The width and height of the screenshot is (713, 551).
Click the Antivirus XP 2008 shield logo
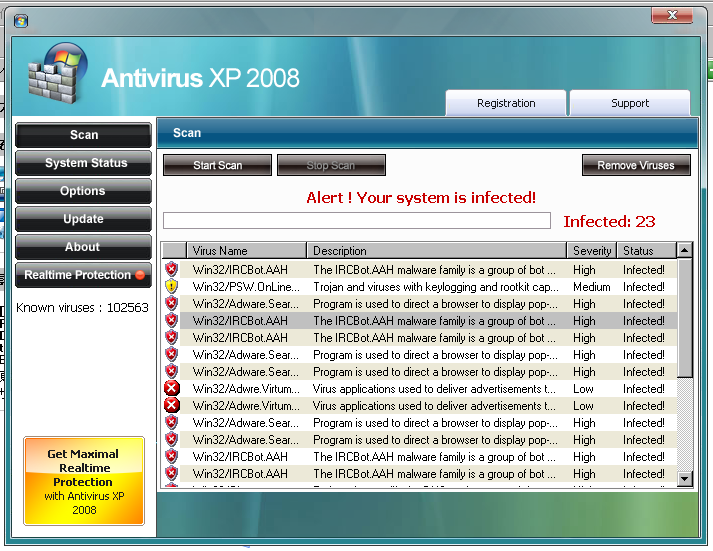(x=58, y=78)
